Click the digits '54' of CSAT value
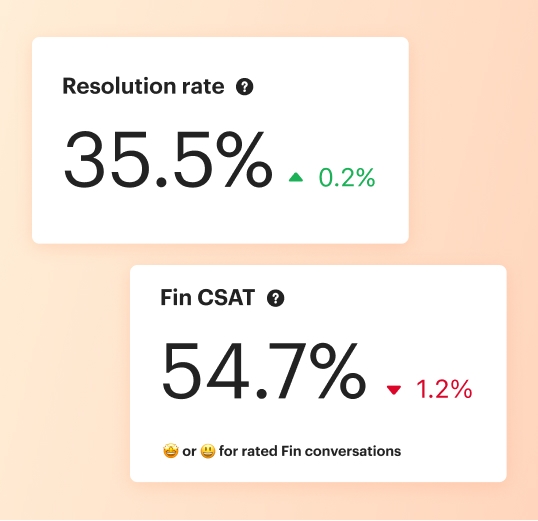This screenshot has height=521, width=538. coord(205,371)
